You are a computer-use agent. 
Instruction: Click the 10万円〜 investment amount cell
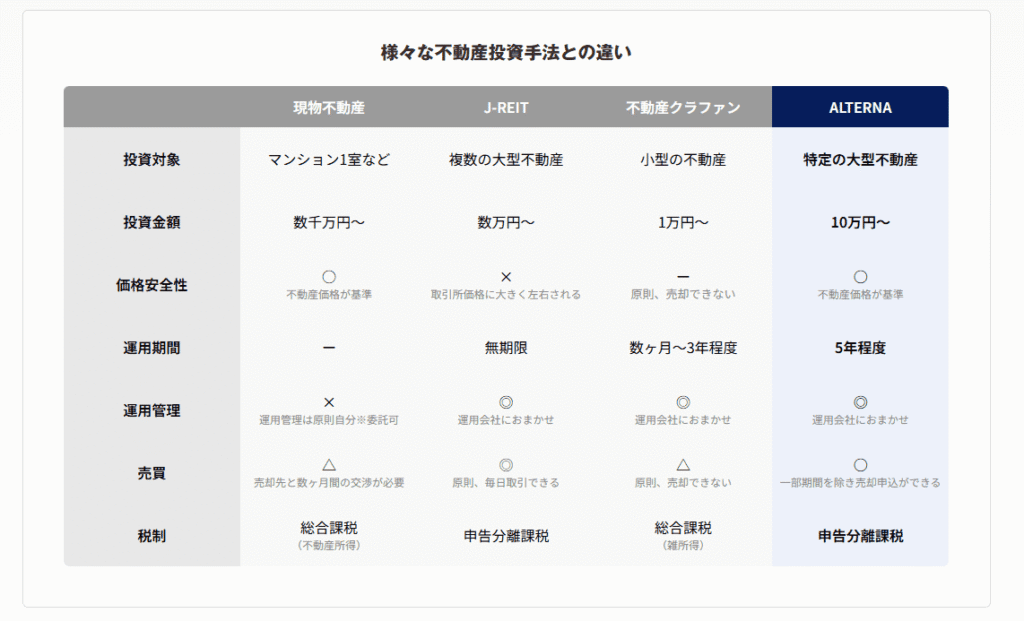(x=860, y=223)
